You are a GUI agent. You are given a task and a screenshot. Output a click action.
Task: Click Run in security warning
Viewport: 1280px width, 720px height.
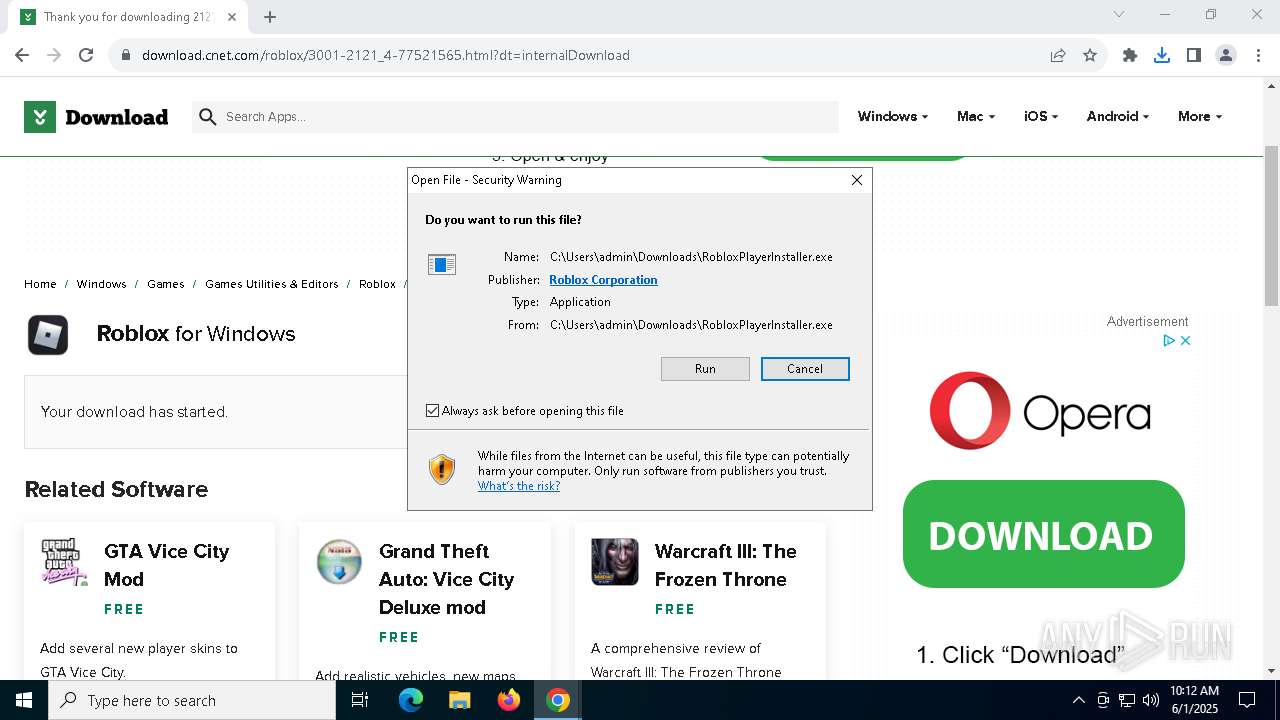(705, 369)
